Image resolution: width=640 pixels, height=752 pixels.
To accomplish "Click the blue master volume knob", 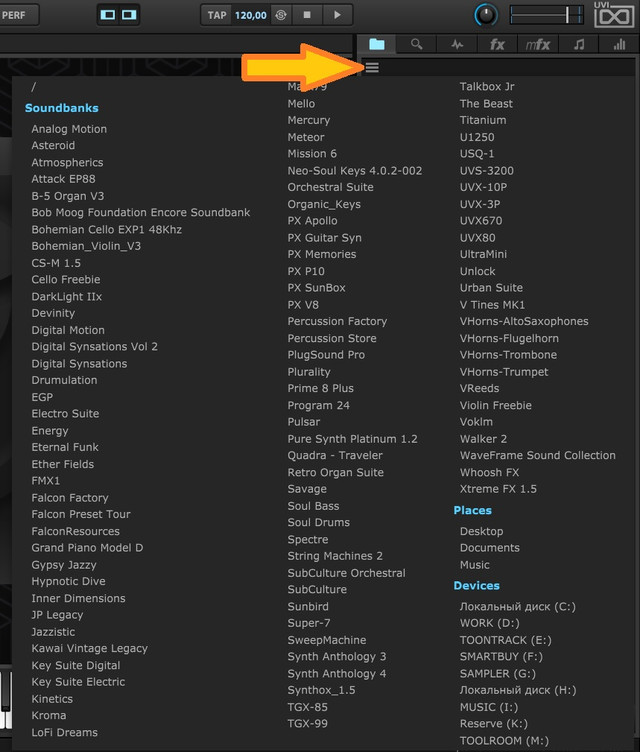I will click(486, 15).
